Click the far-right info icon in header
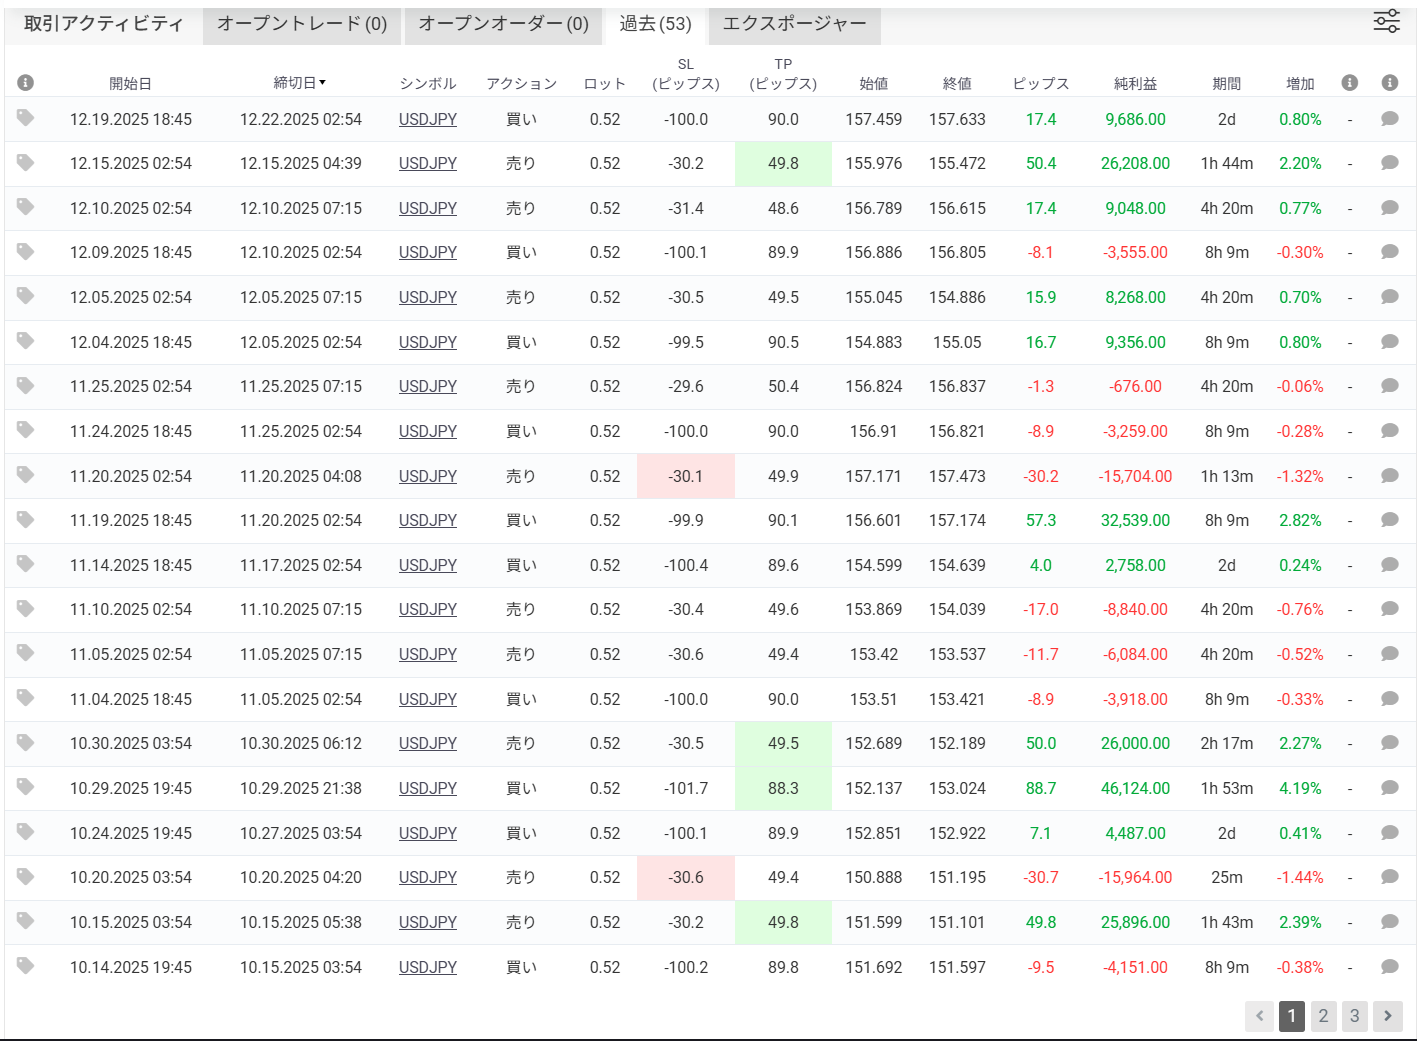This screenshot has height=1041, width=1417. click(1389, 83)
